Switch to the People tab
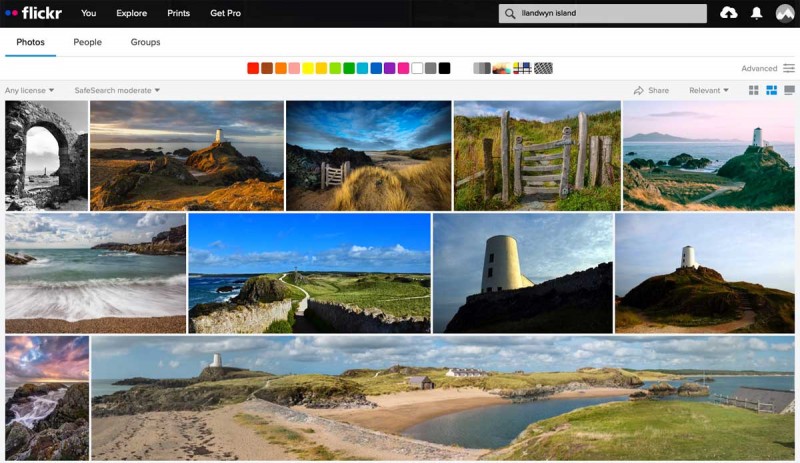The image size is (800, 463). point(87,42)
